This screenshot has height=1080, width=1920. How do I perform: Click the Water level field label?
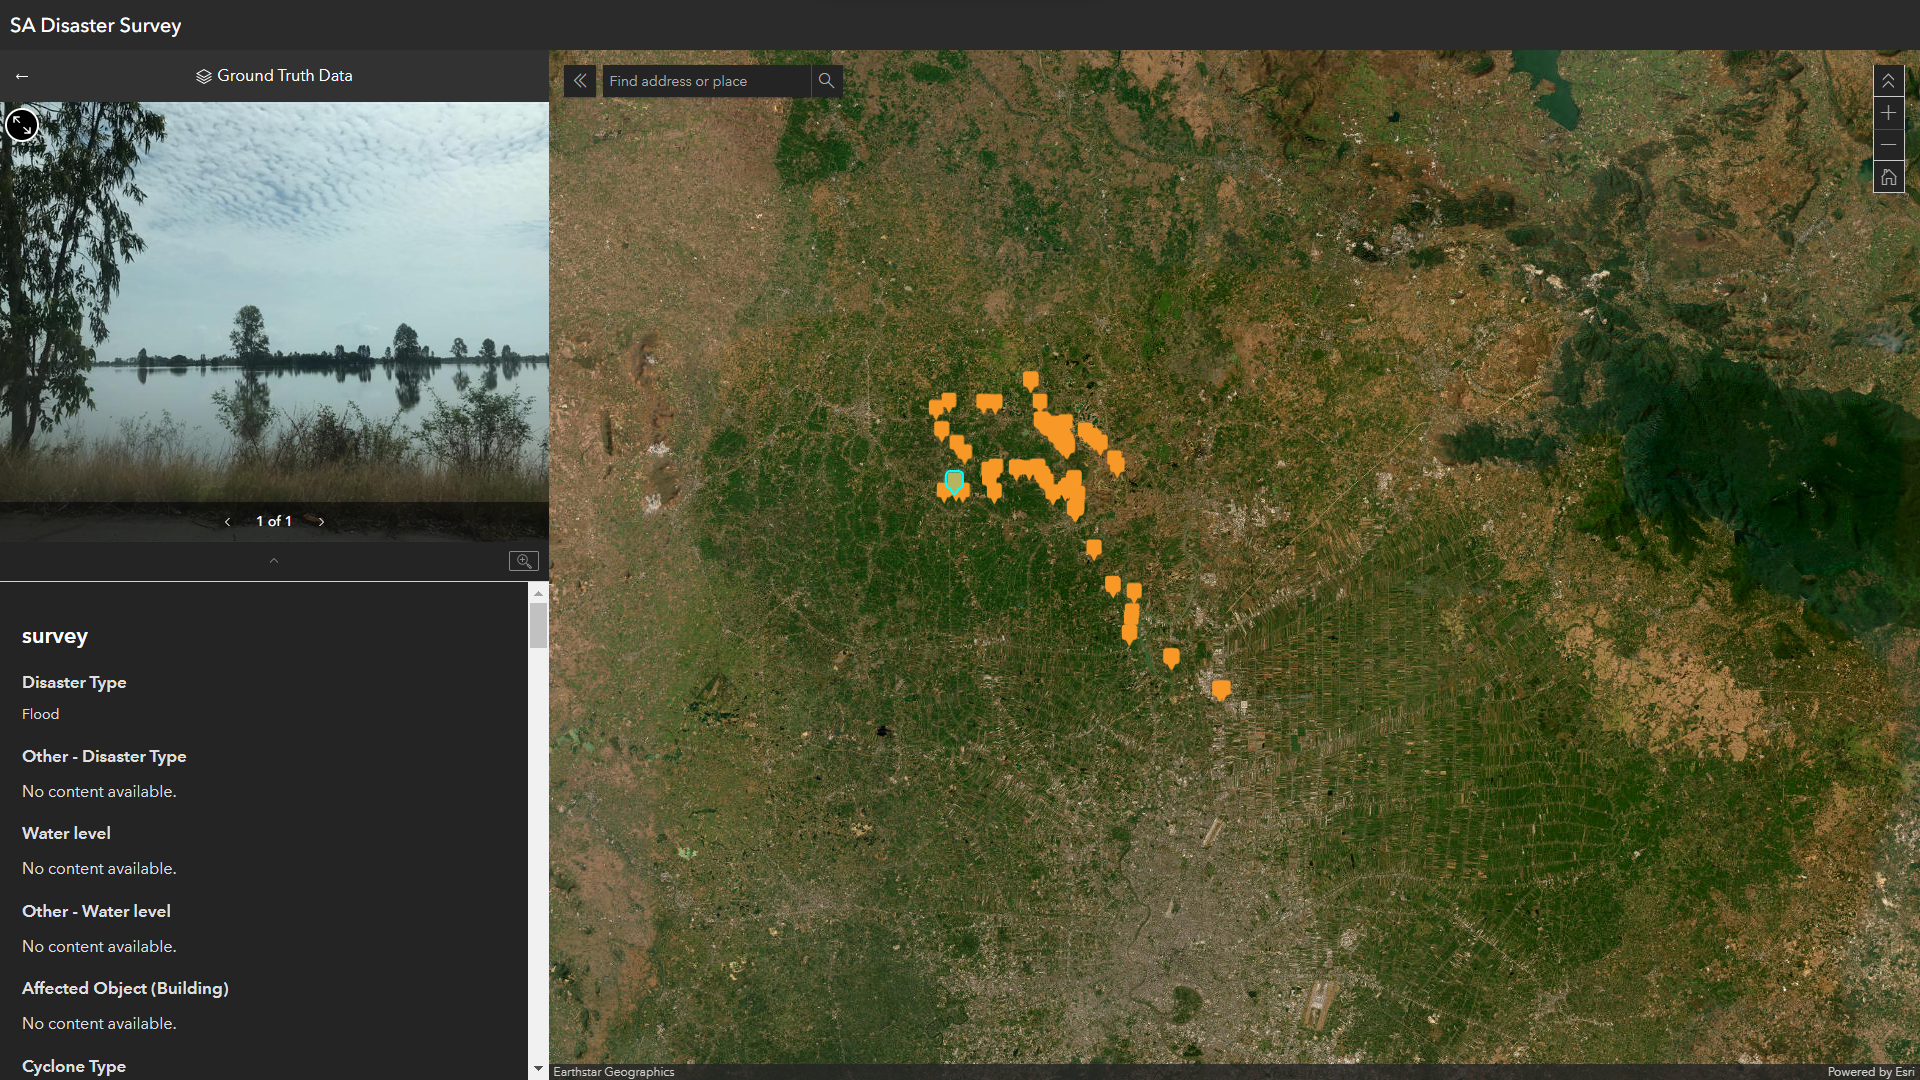point(66,833)
